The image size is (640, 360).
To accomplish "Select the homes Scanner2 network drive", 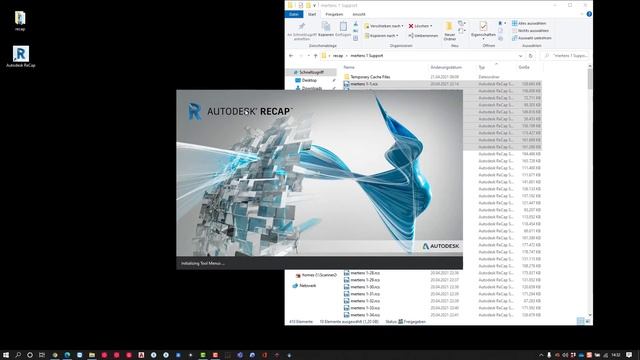I will (x=316, y=275).
